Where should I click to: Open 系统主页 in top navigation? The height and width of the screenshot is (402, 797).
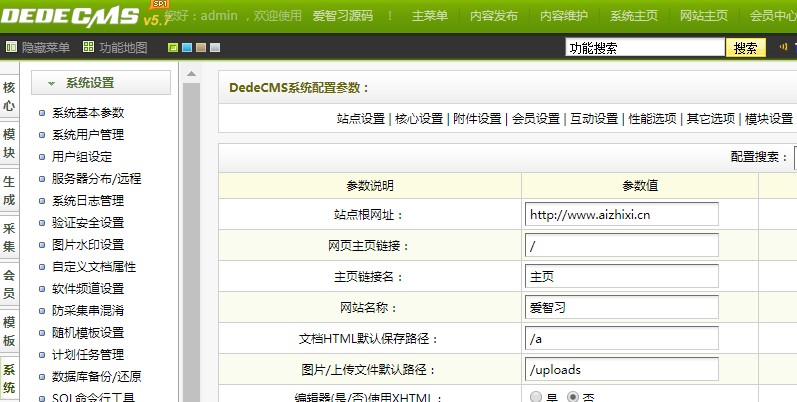pos(634,16)
